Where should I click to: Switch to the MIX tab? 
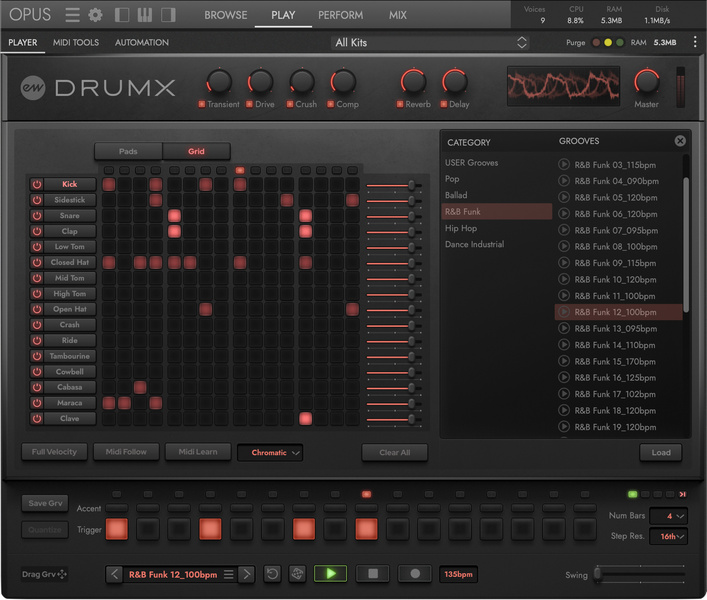[x=398, y=15]
